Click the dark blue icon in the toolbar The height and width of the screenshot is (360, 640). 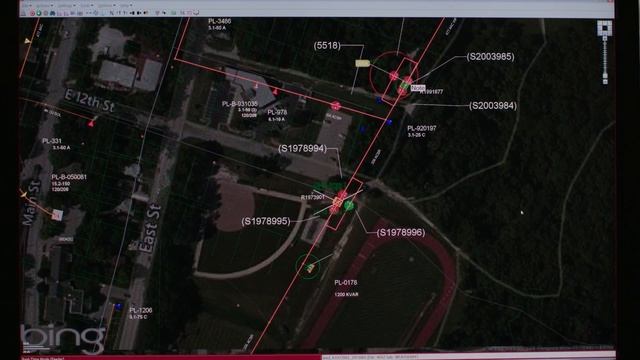pos(53,13)
